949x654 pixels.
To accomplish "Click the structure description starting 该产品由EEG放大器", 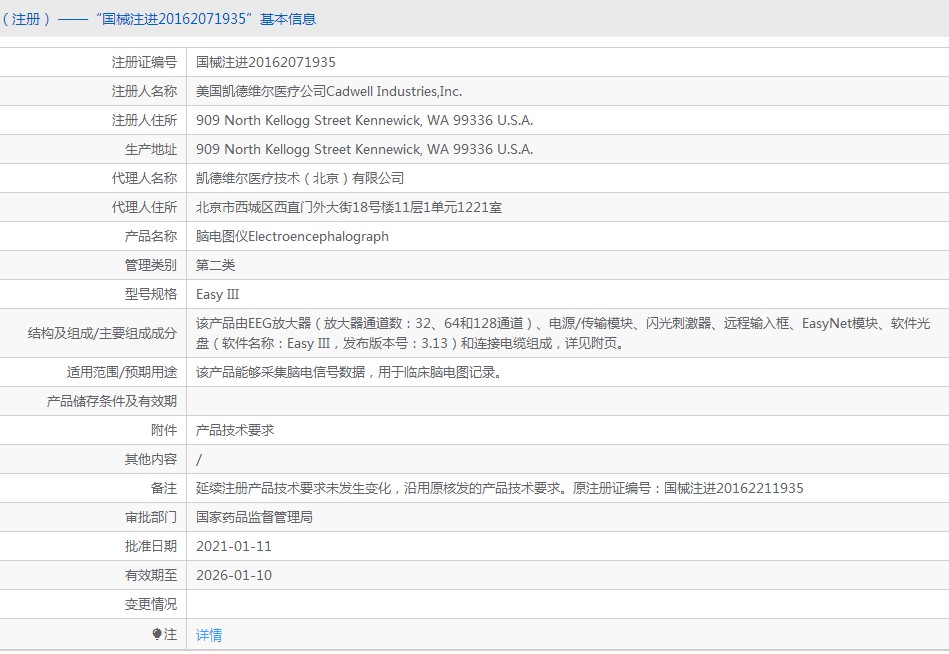I will [x=563, y=333].
